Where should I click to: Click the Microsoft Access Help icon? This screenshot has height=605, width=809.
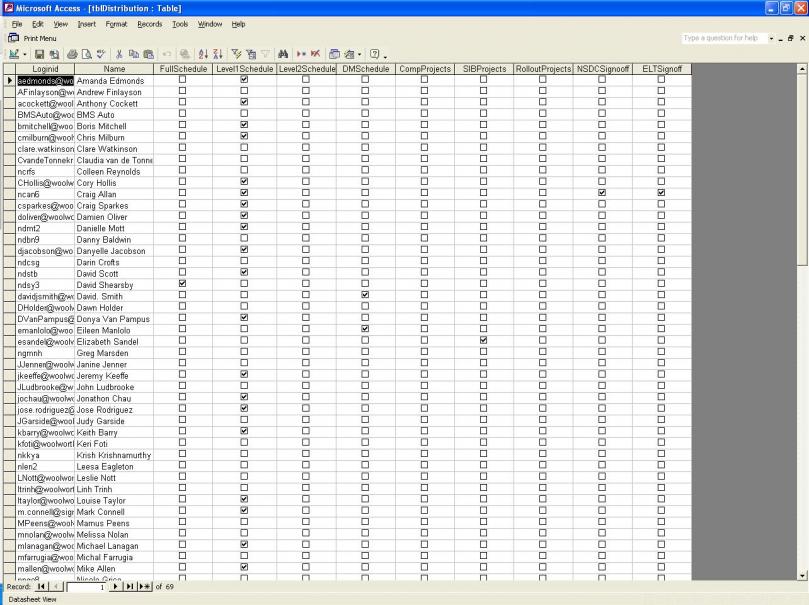tap(375, 54)
